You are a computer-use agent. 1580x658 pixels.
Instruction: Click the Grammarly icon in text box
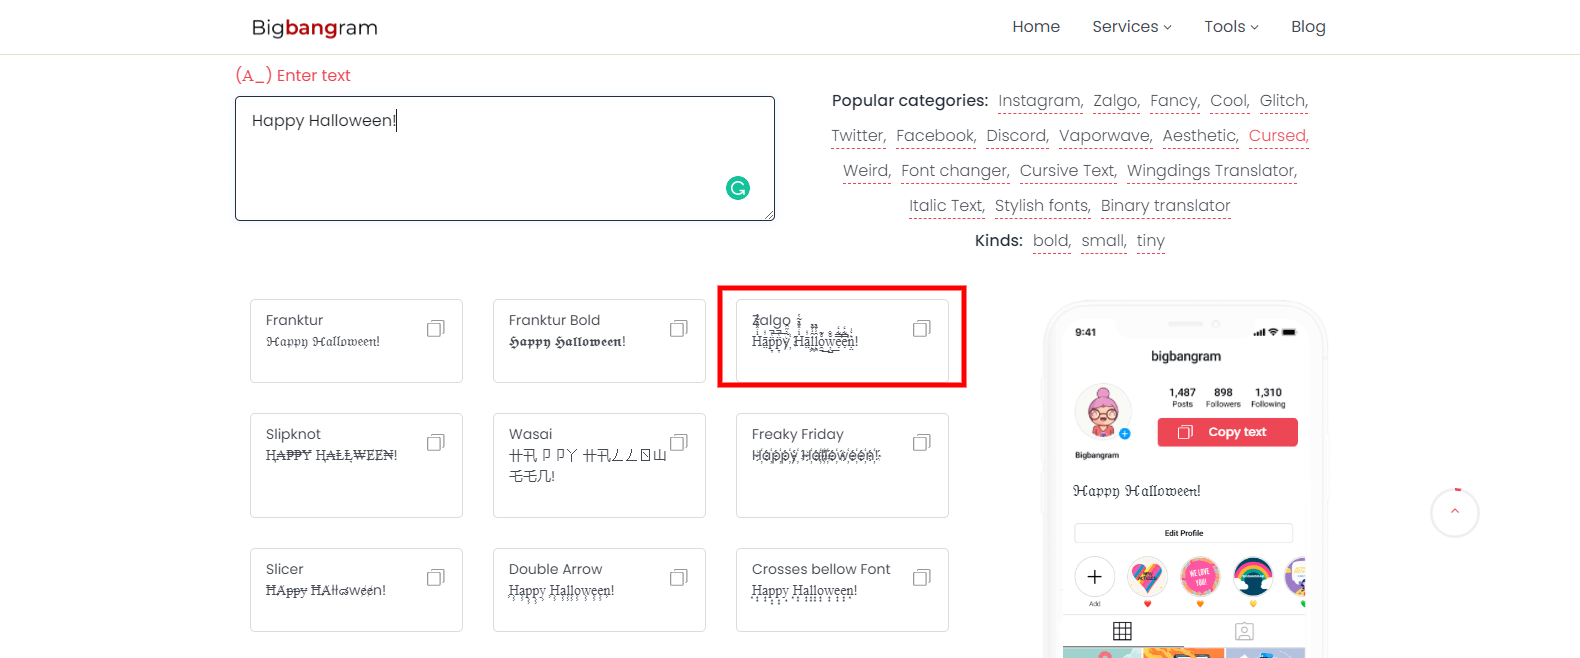[738, 188]
